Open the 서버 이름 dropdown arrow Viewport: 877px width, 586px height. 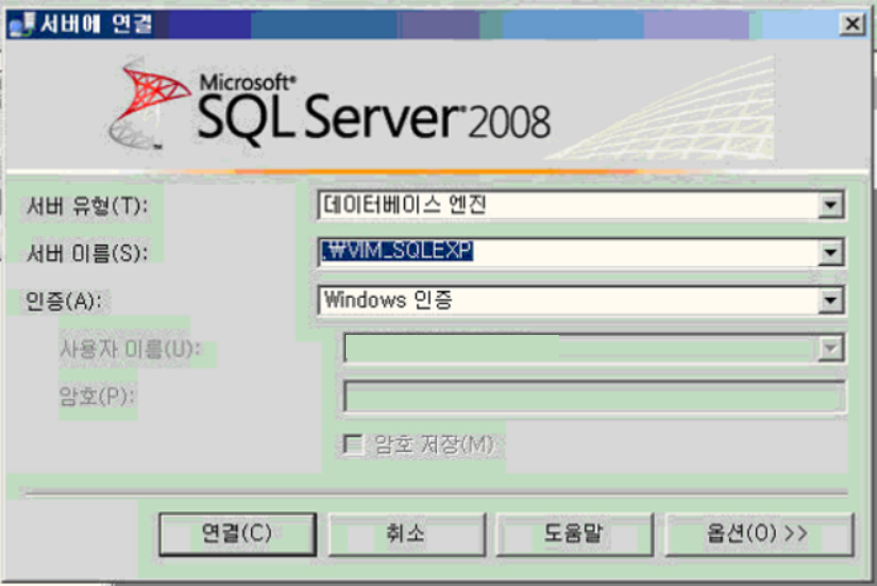[x=831, y=253]
